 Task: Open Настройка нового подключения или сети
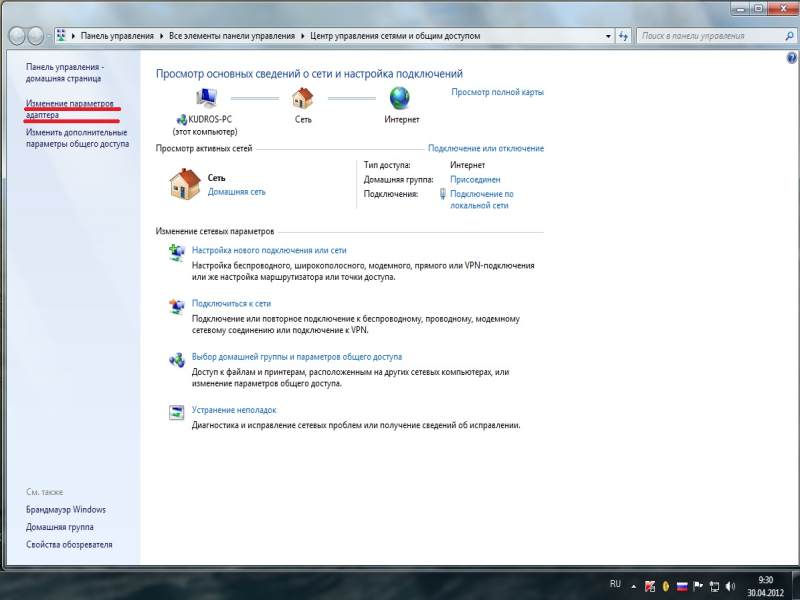click(269, 250)
